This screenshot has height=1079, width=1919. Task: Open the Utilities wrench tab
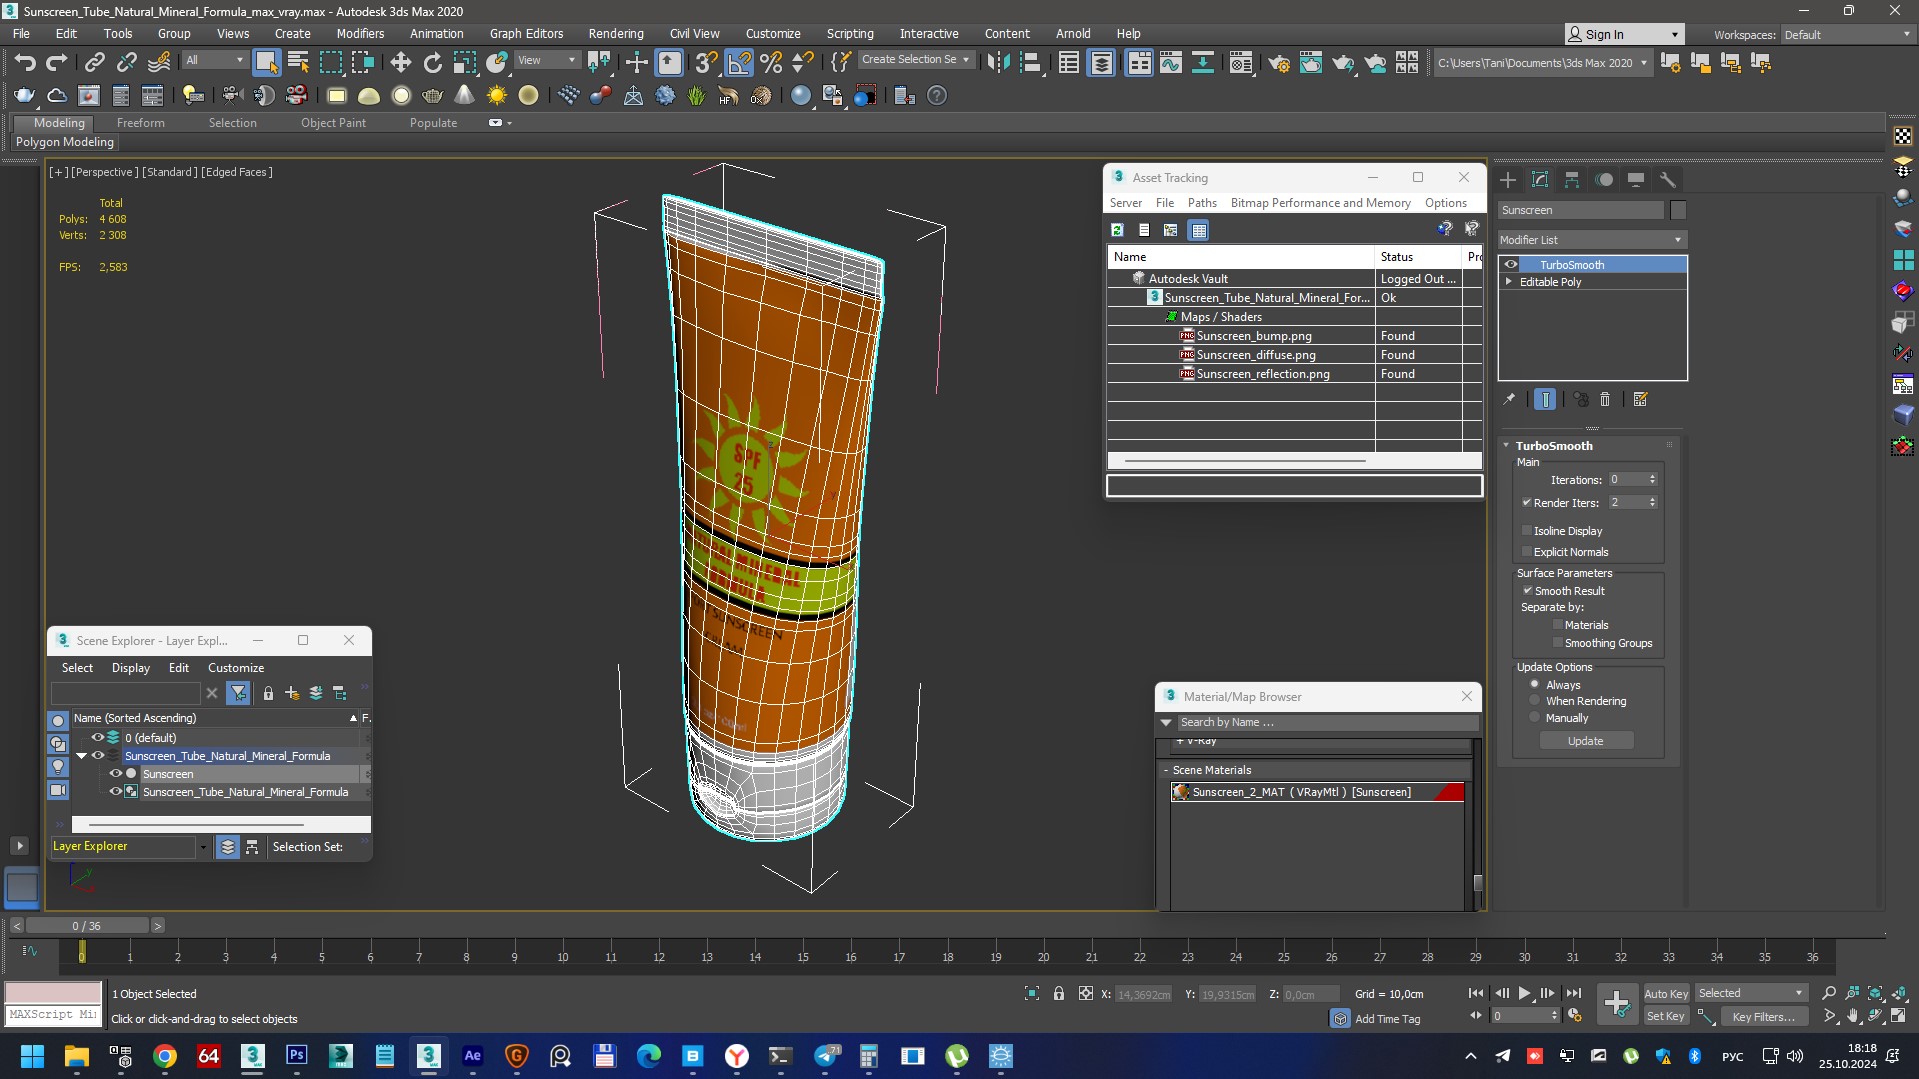pos(1668,180)
